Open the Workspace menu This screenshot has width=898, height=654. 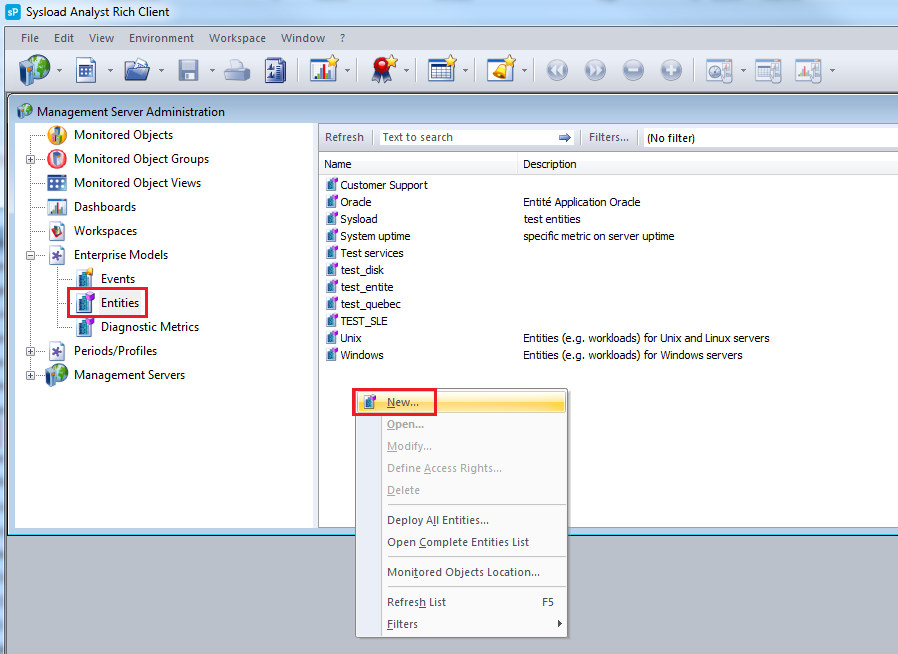(x=237, y=38)
